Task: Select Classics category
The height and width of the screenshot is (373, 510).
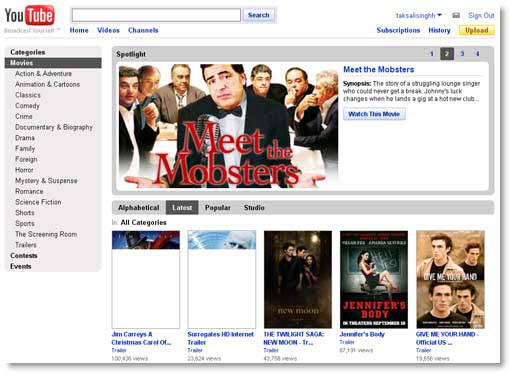Action: [x=28, y=95]
